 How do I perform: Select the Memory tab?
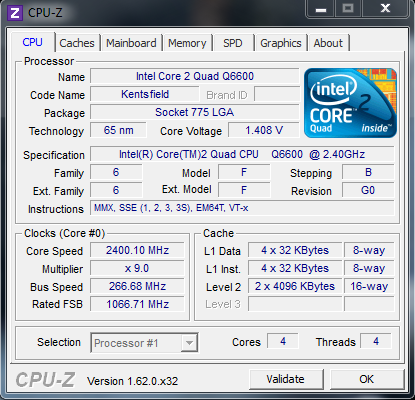pos(187,43)
